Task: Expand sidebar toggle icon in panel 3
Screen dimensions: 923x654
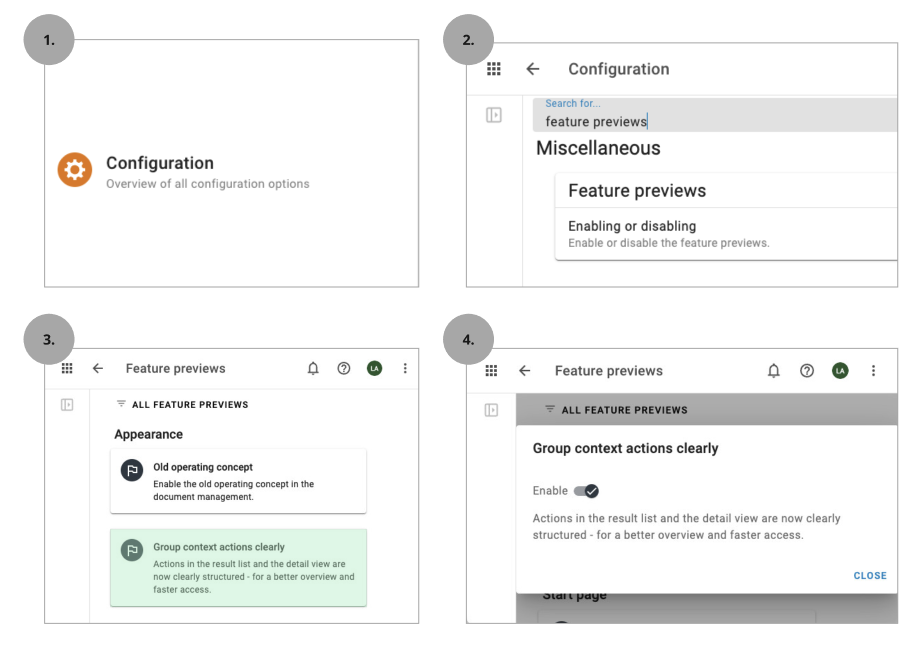Action: point(67,405)
